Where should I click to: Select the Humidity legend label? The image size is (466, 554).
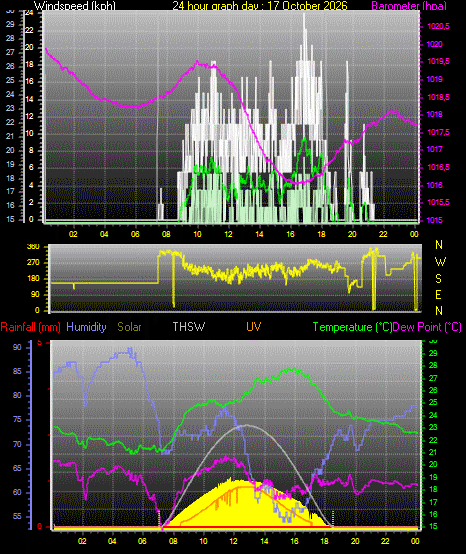[x=86, y=327]
